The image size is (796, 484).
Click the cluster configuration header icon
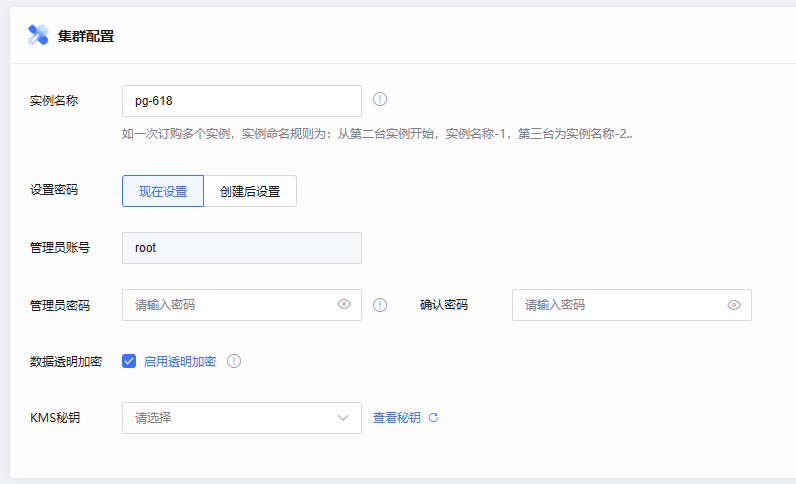pyautogui.click(x=38, y=35)
